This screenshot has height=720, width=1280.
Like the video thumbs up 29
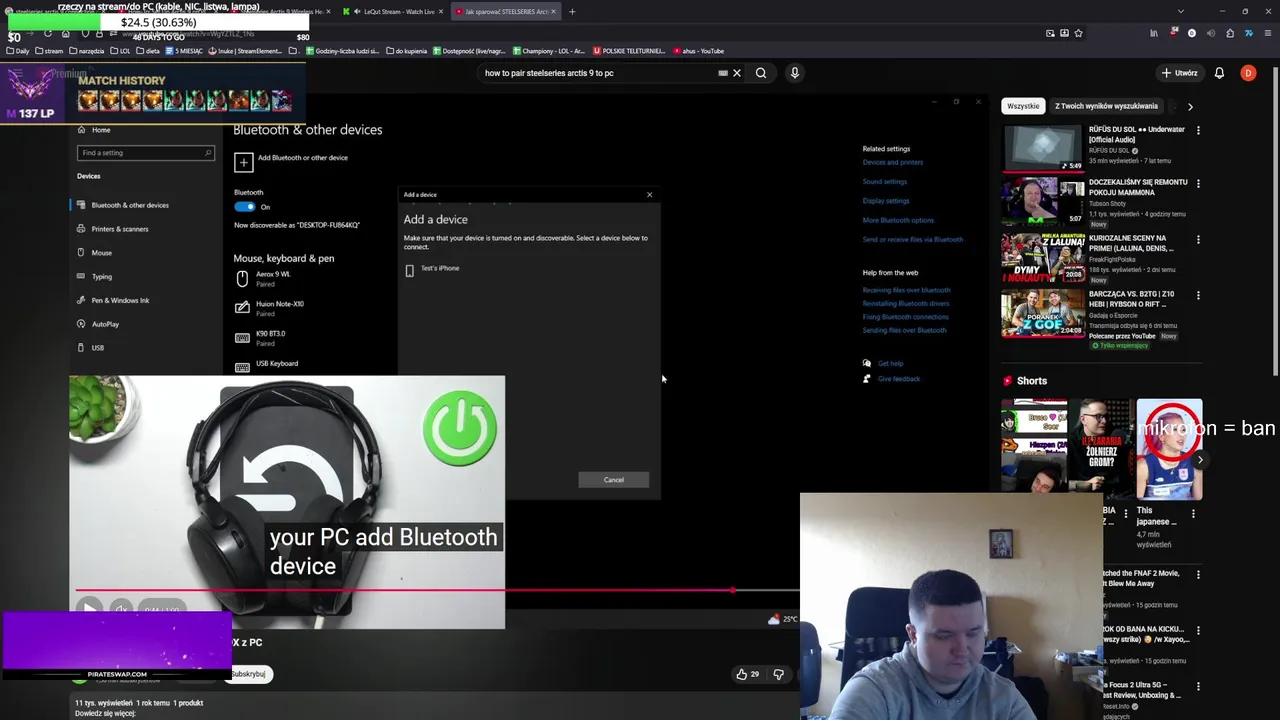(748, 674)
